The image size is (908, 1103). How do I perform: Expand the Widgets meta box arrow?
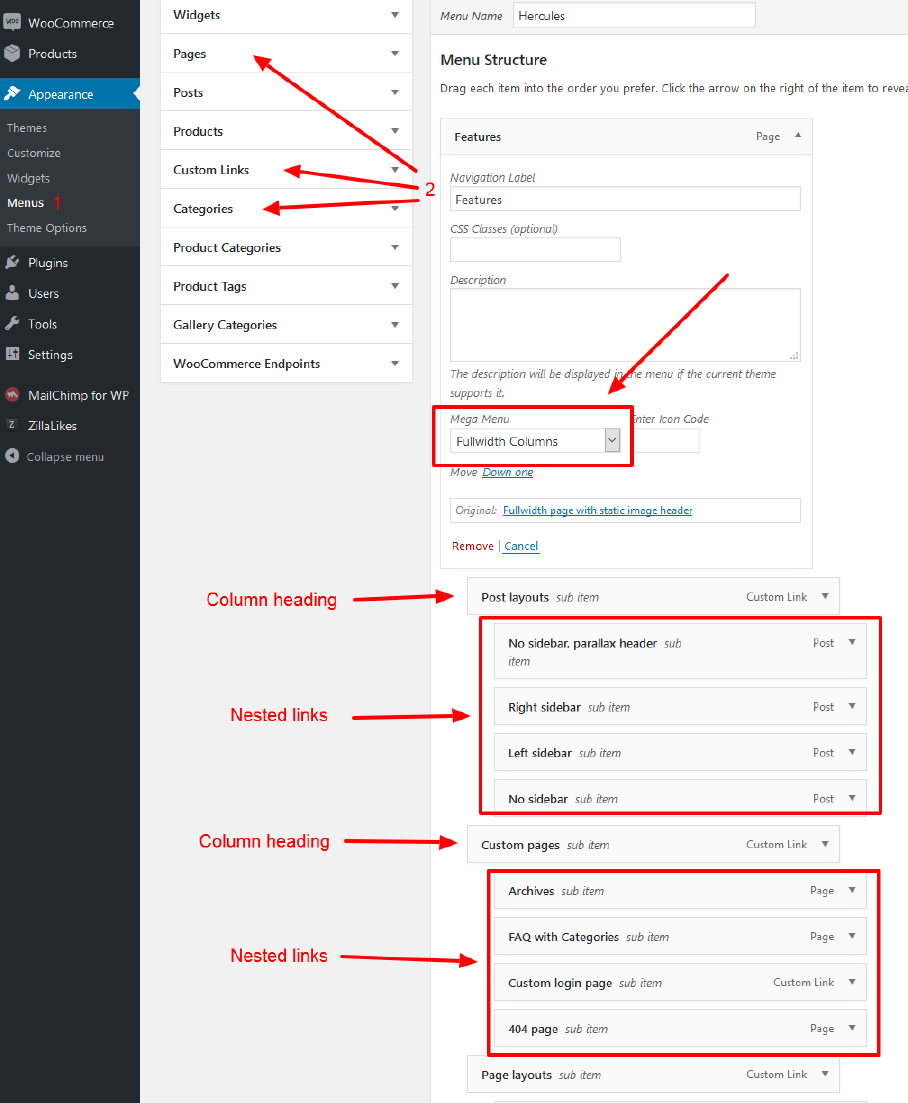pos(395,15)
